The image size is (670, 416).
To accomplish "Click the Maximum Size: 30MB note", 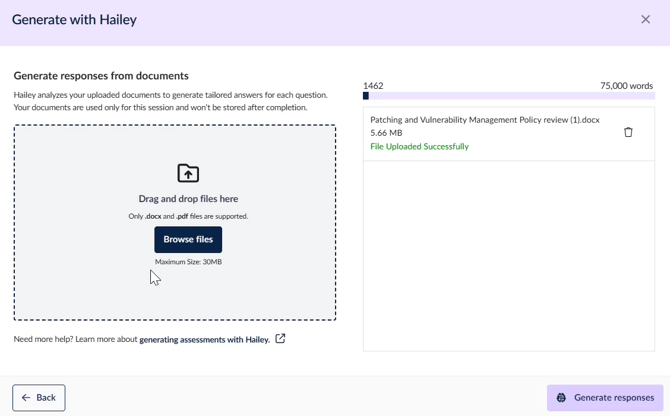I will pyautogui.click(x=188, y=262).
